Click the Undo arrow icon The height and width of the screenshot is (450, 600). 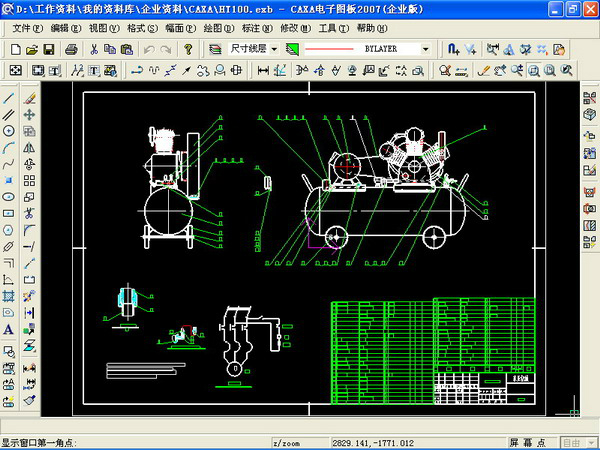click(x=148, y=48)
